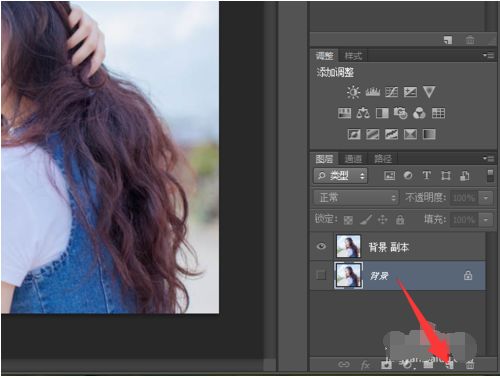This screenshot has height=378, width=500.
Task: Click the delete layer trash icon in Layers panel
Action: tap(470, 365)
